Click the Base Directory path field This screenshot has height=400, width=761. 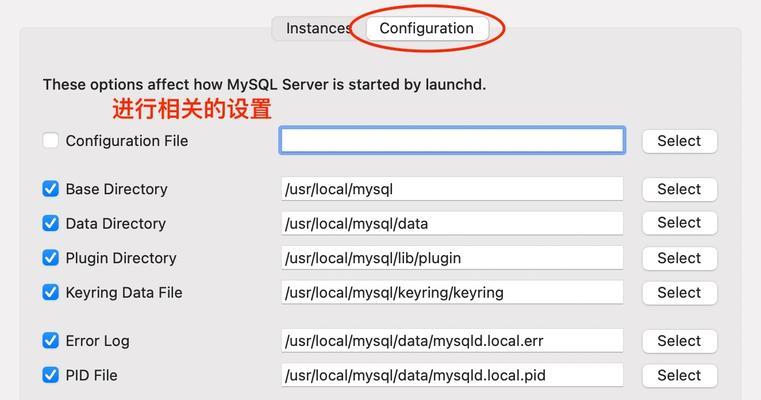point(452,189)
